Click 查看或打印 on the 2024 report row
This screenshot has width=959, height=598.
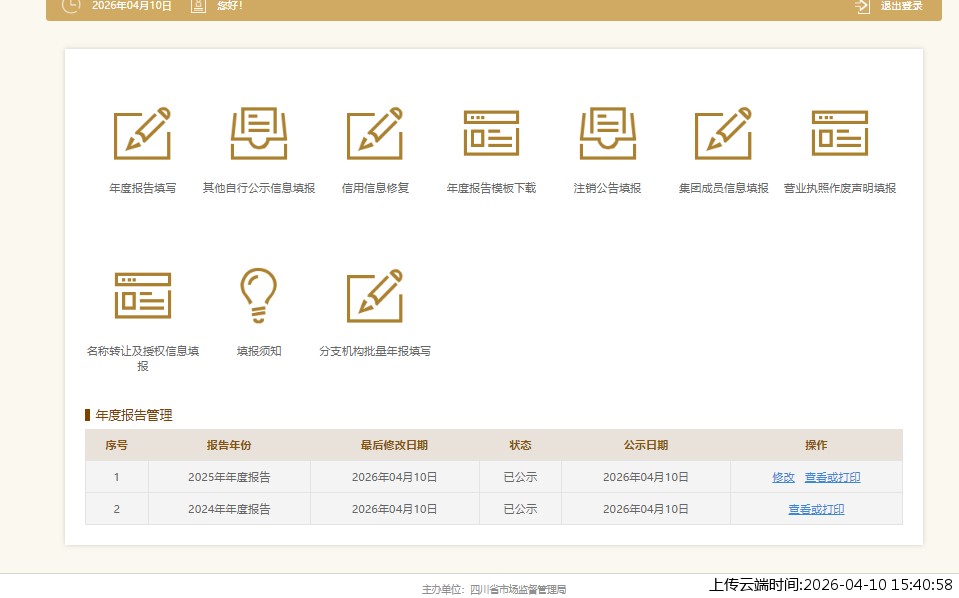click(x=814, y=509)
